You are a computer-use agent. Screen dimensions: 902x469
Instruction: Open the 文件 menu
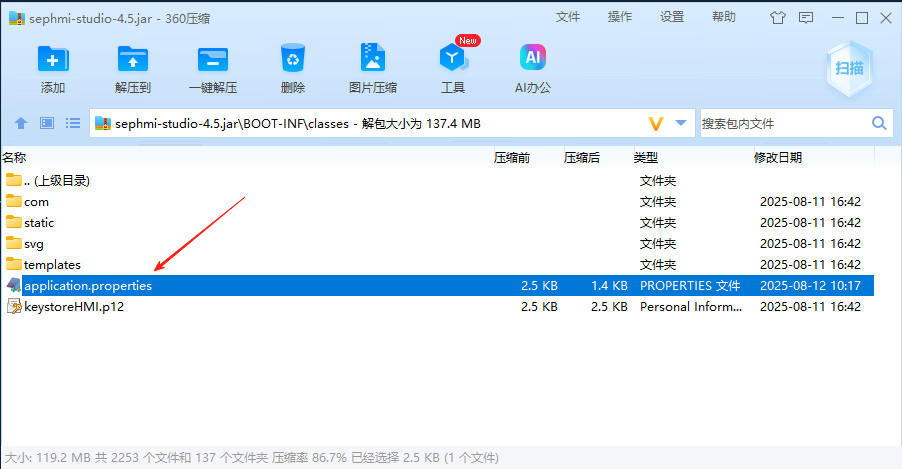(x=568, y=17)
